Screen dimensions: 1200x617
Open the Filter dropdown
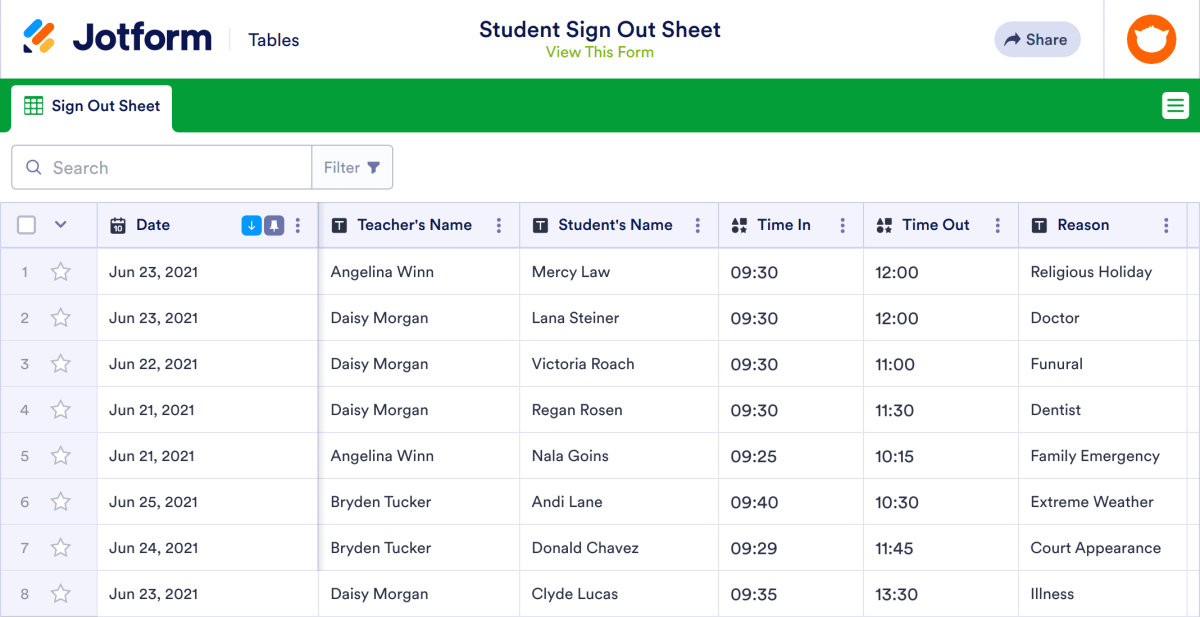[x=352, y=167]
